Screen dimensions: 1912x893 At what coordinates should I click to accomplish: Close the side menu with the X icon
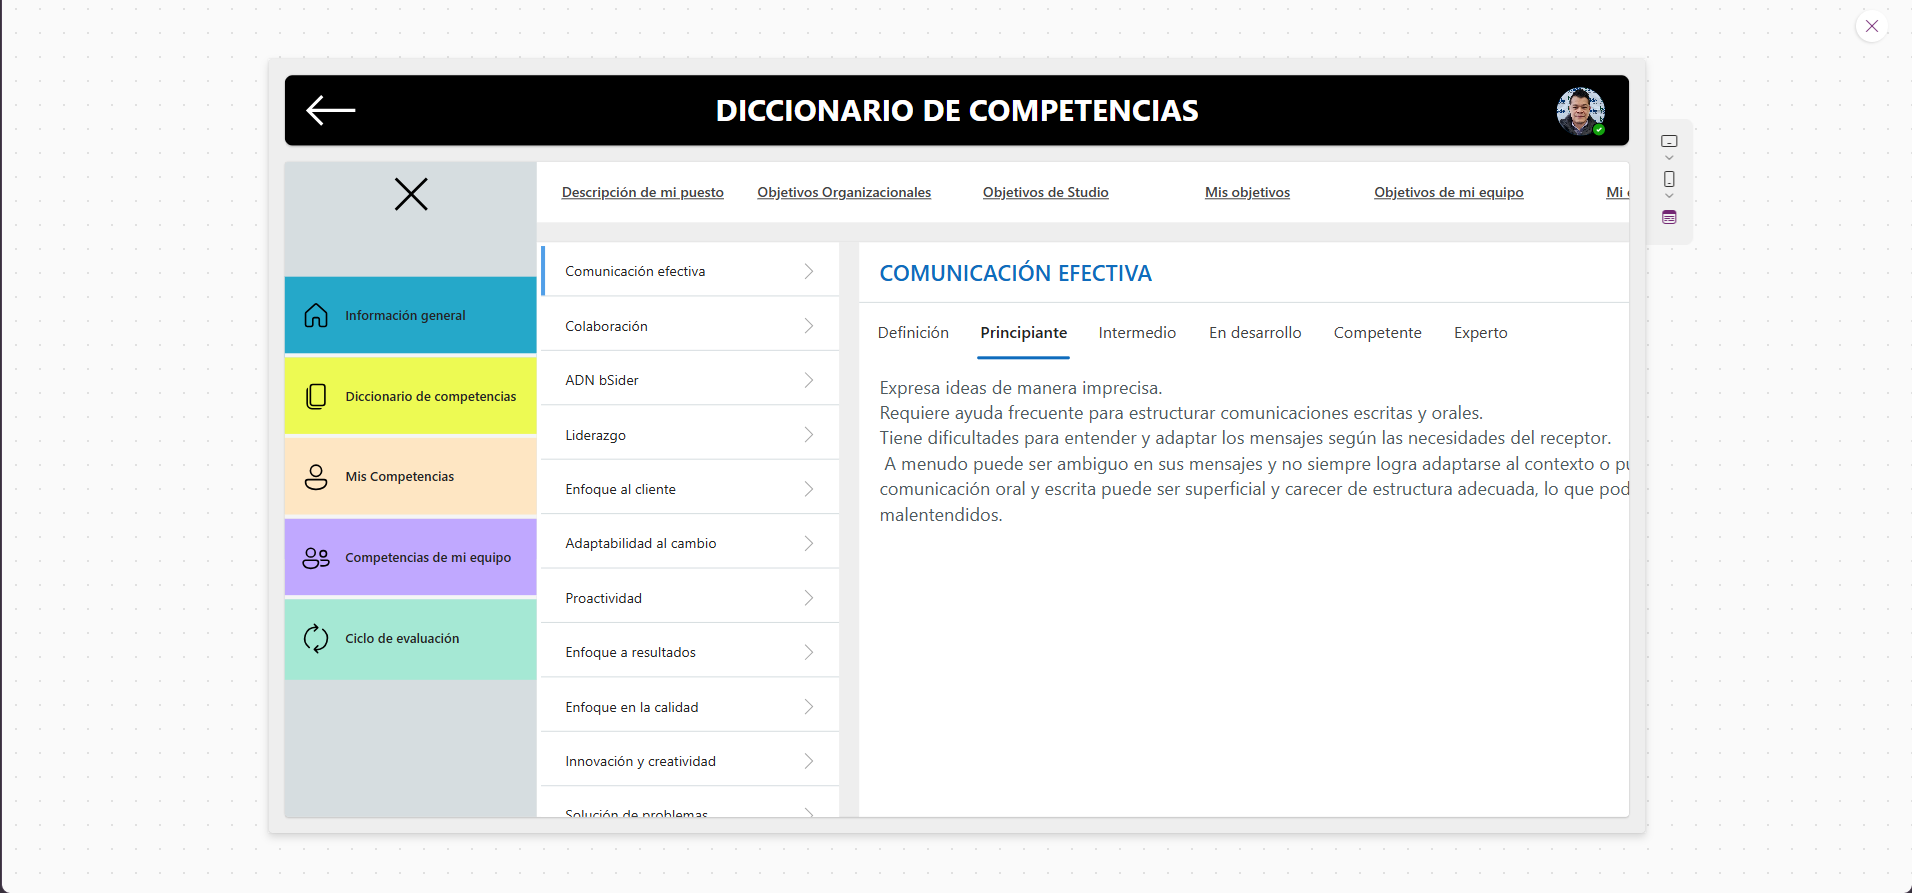[411, 194]
